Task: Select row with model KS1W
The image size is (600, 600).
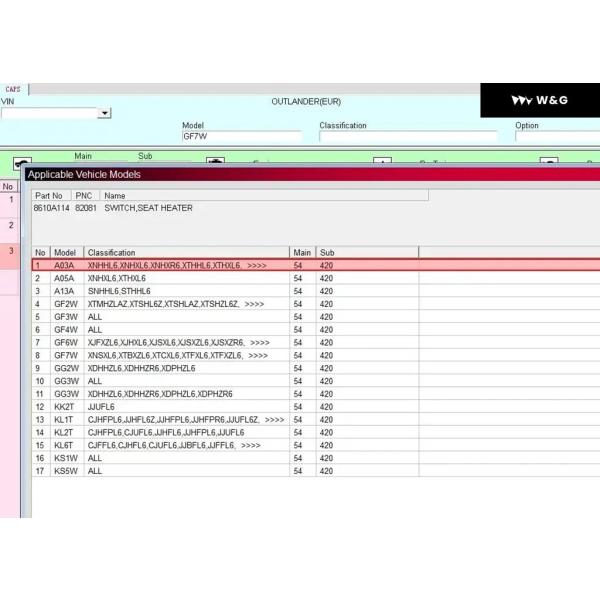Action: coord(316,458)
